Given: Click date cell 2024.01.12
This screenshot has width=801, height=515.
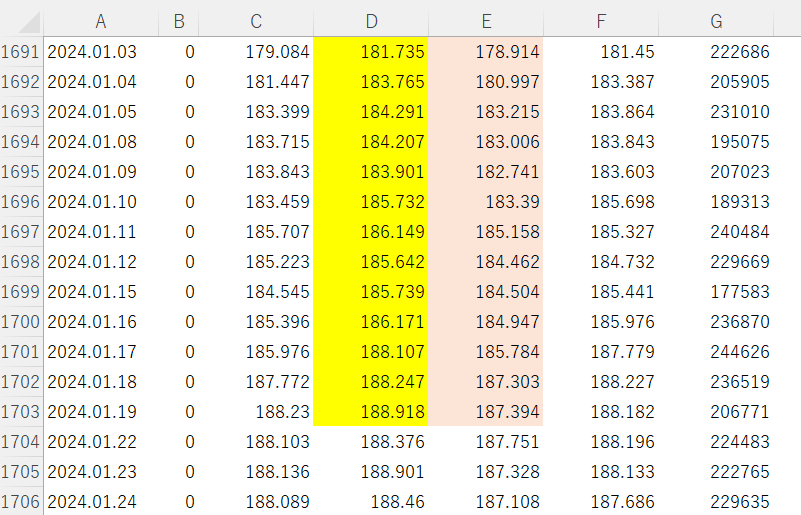Looking at the screenshot, I should 101,262.
